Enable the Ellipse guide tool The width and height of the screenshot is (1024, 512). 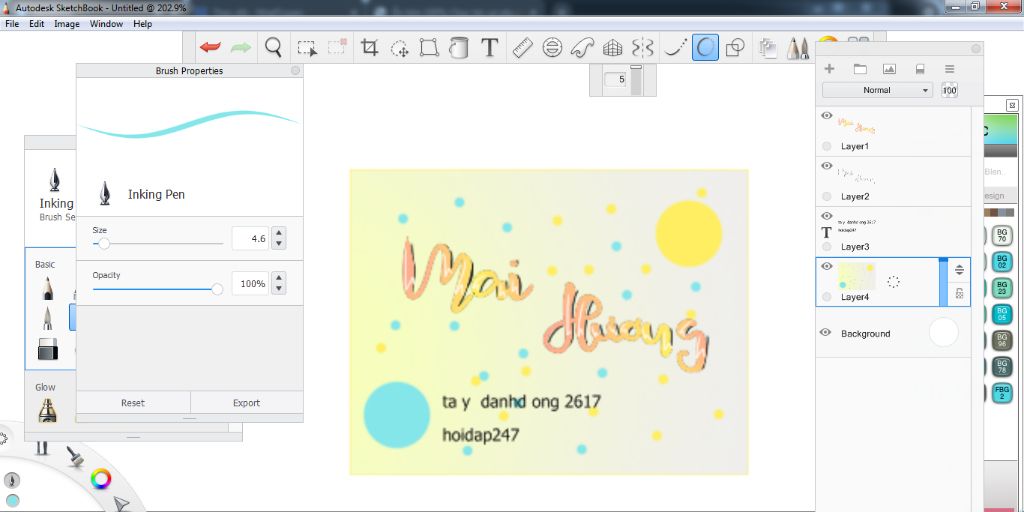(552, 48)
